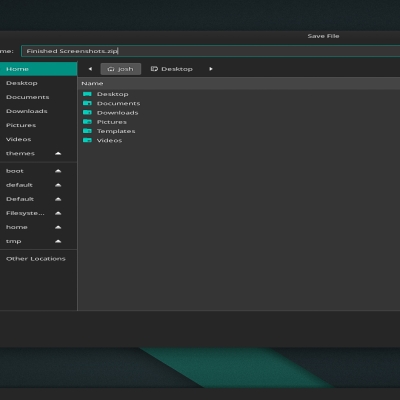Eject the home volume

(x=58, y=227)
